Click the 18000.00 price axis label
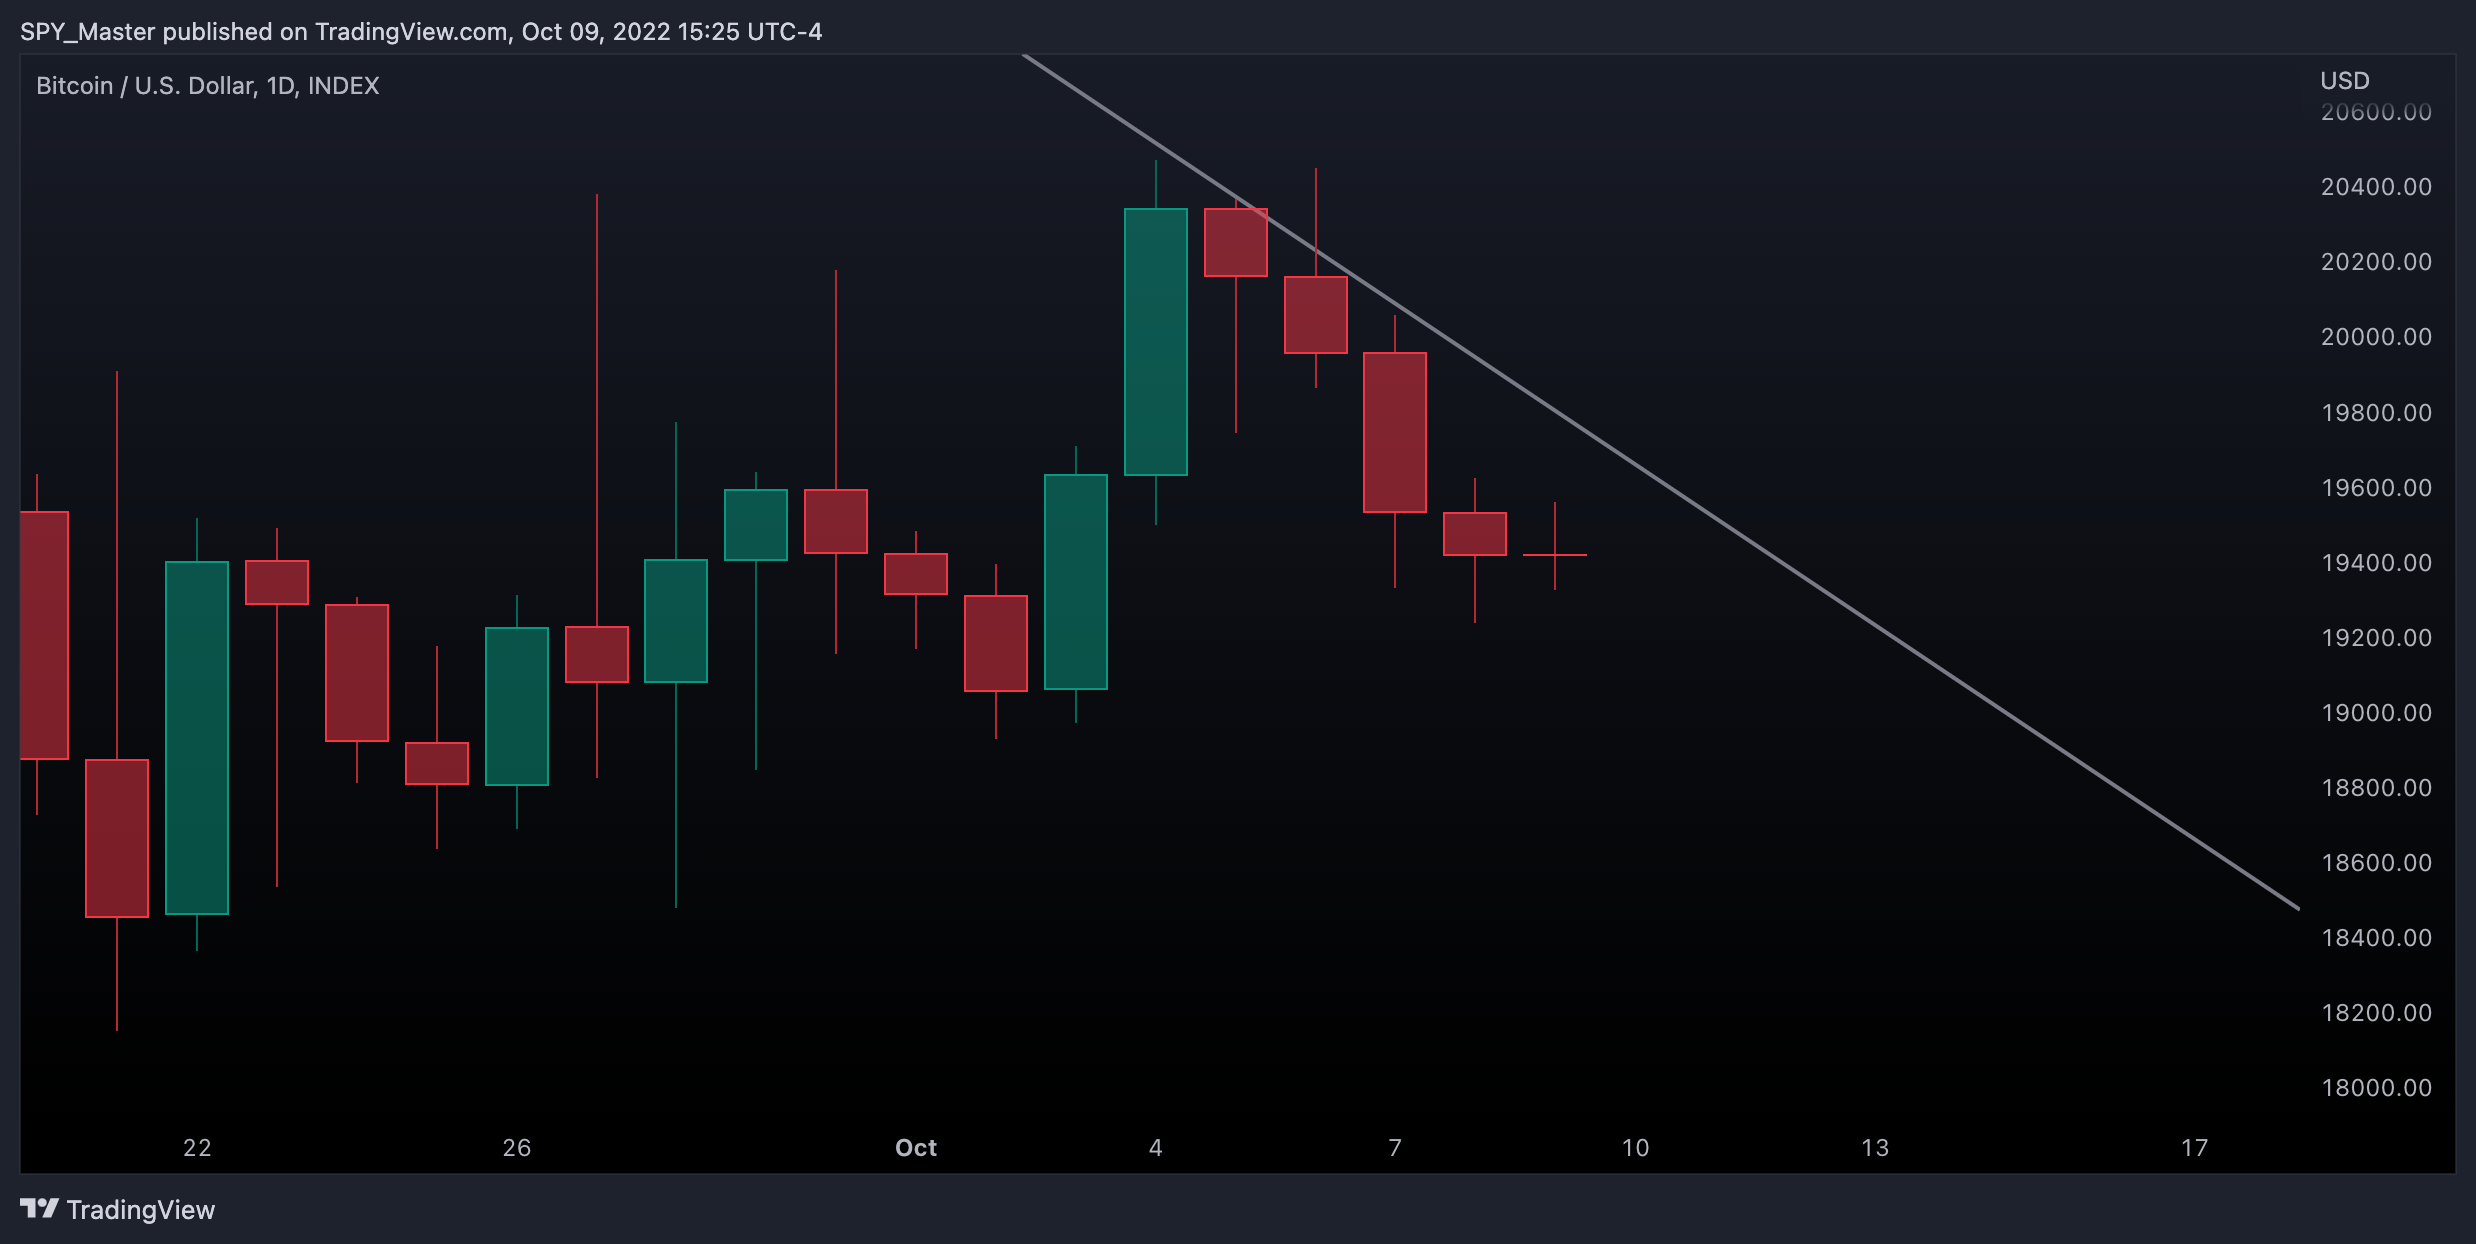 (x=2376, y=1088)
